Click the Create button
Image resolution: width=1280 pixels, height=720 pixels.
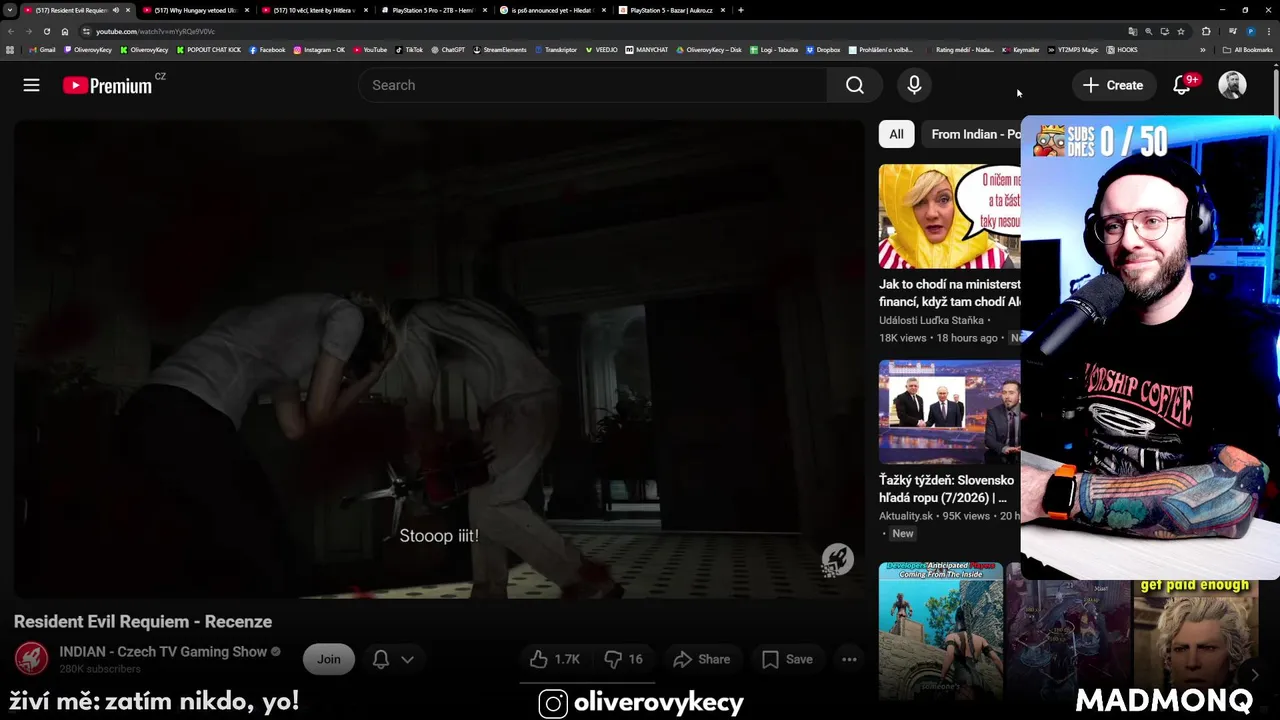coord(1113,85)
